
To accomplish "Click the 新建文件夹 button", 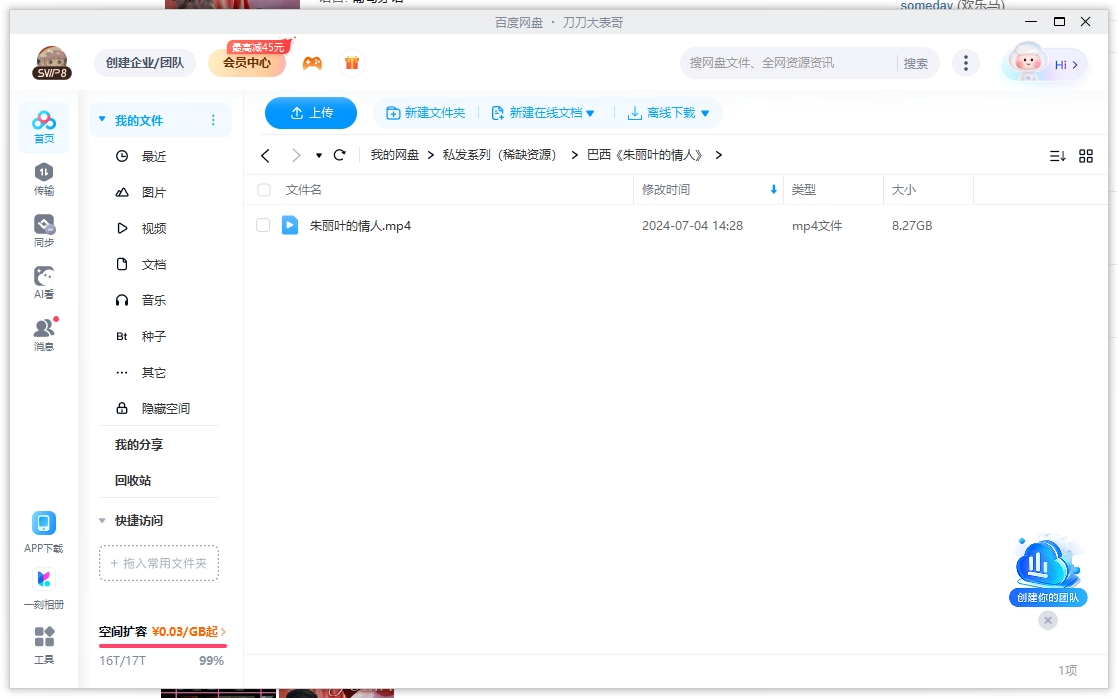I will (x=426, y=113).
